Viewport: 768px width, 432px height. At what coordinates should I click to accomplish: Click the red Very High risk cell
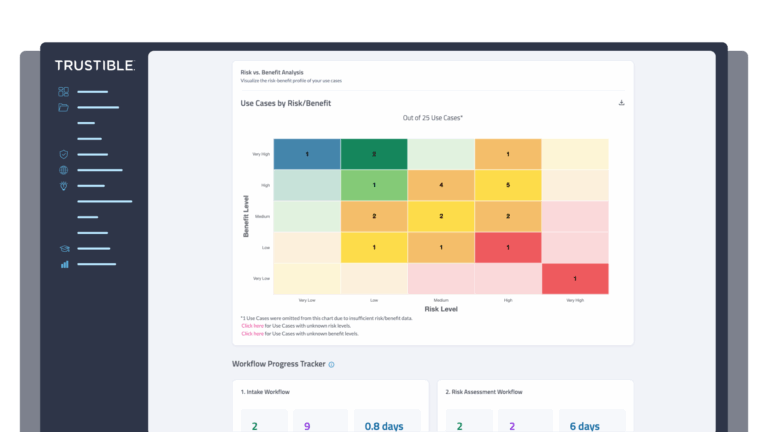[575, 278]
